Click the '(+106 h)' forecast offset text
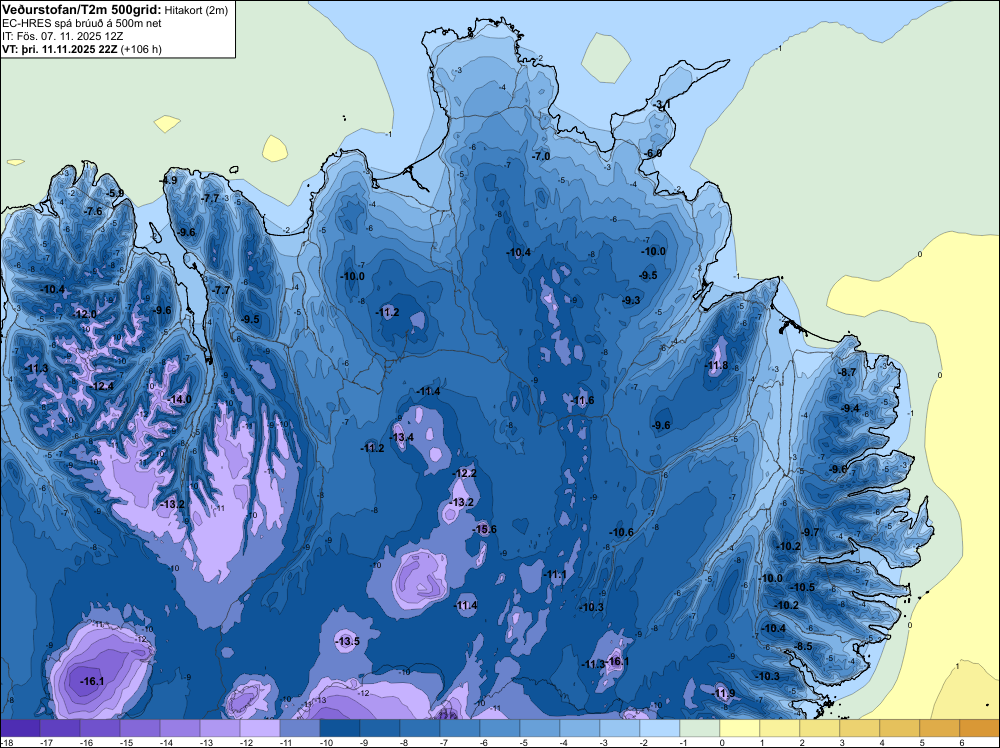Image resolution: width=1000 pixels, height=748 pixels. pyautogui.click(x=141, y=49)
